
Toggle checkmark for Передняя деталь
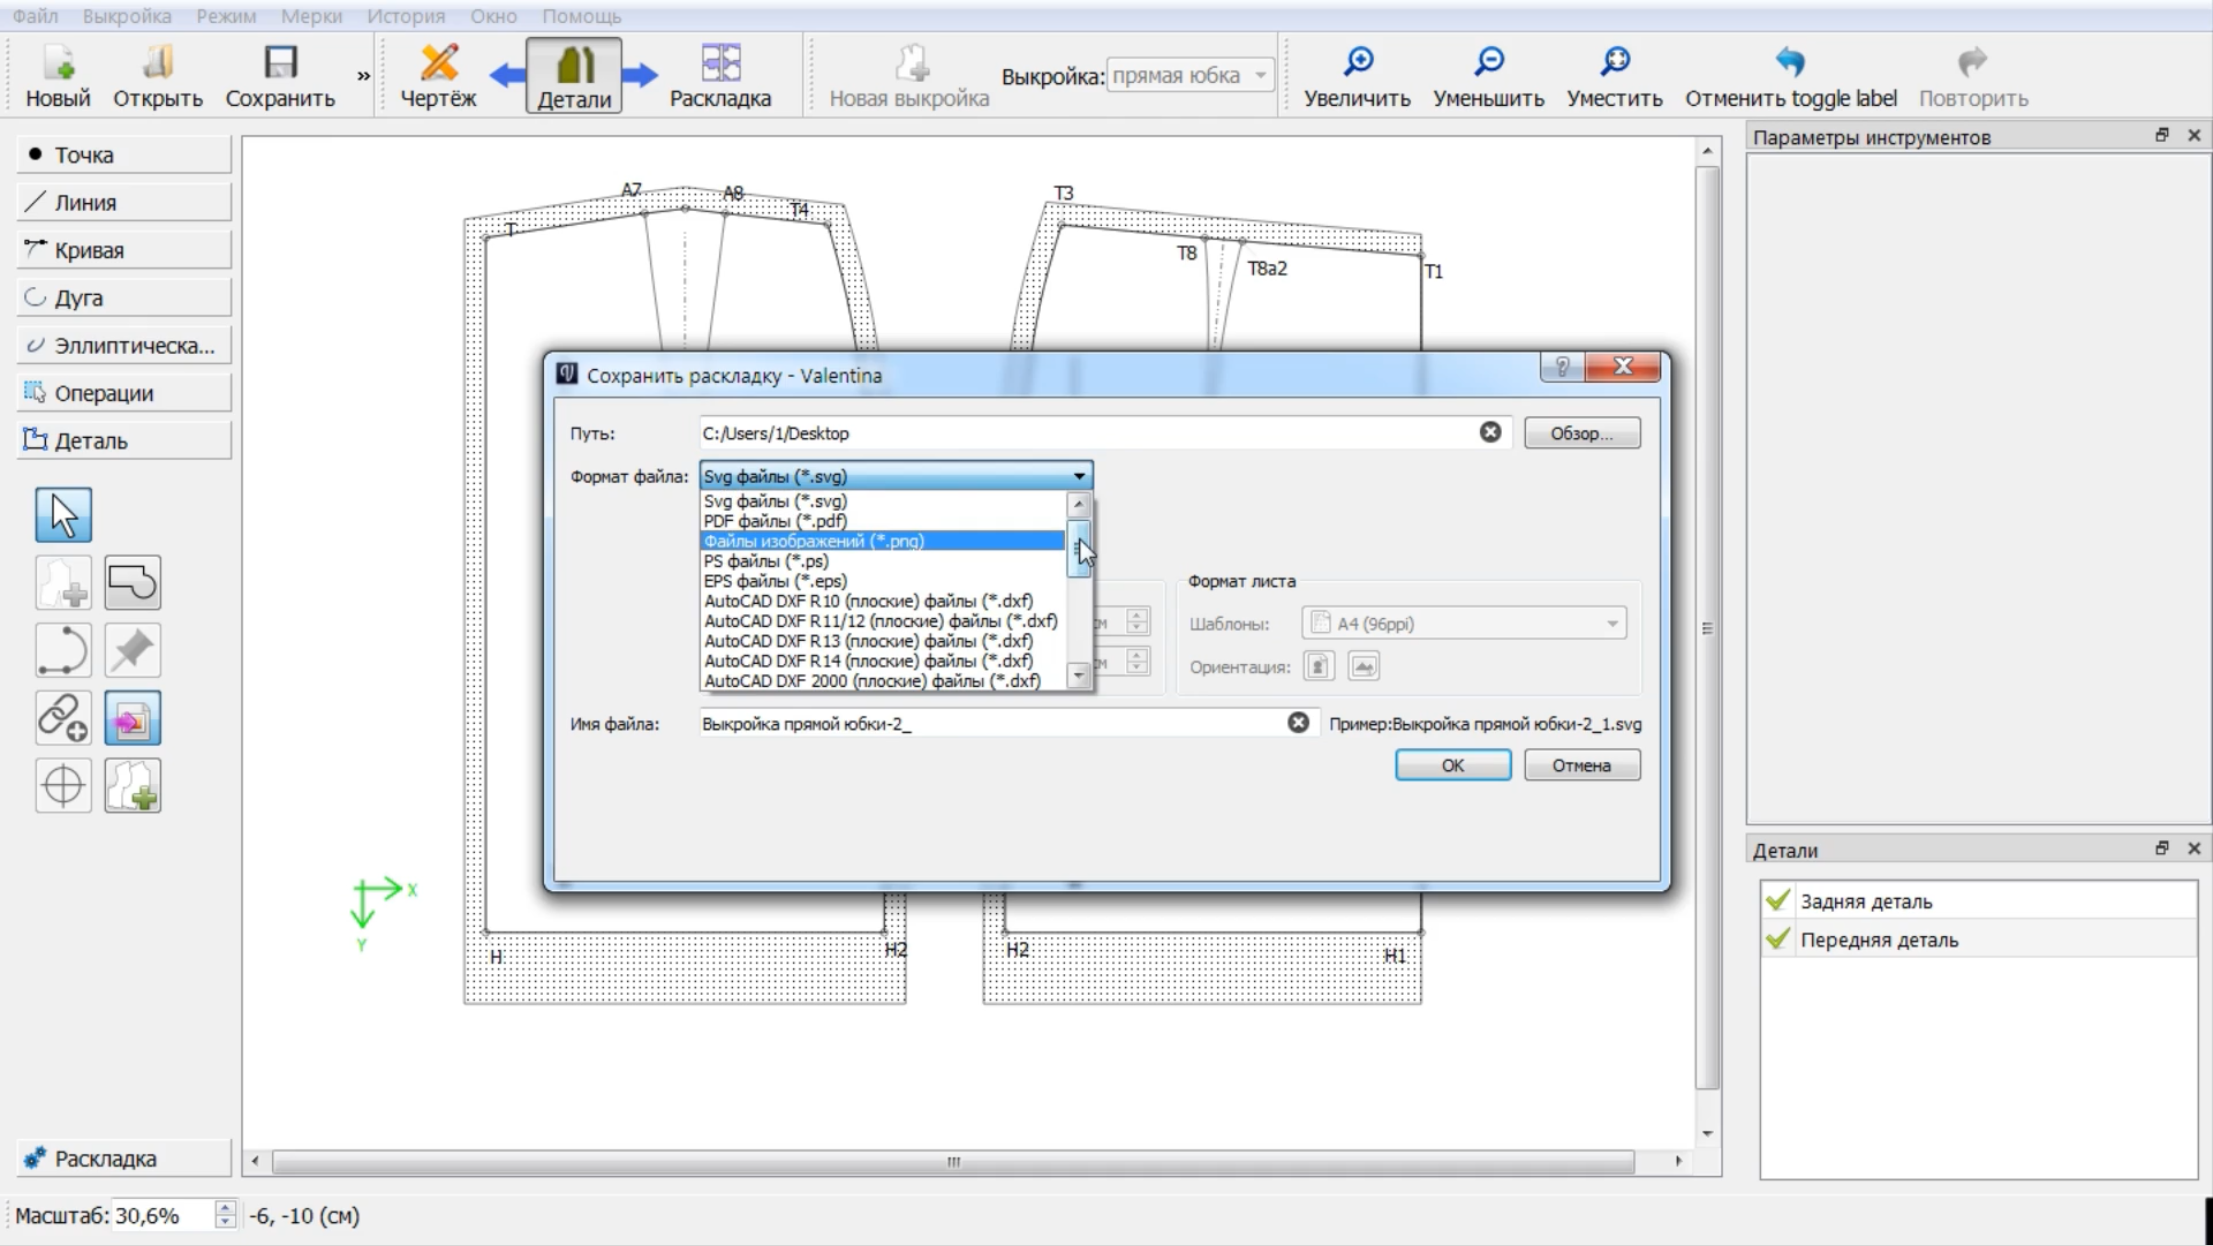[x=1778, y=939]
